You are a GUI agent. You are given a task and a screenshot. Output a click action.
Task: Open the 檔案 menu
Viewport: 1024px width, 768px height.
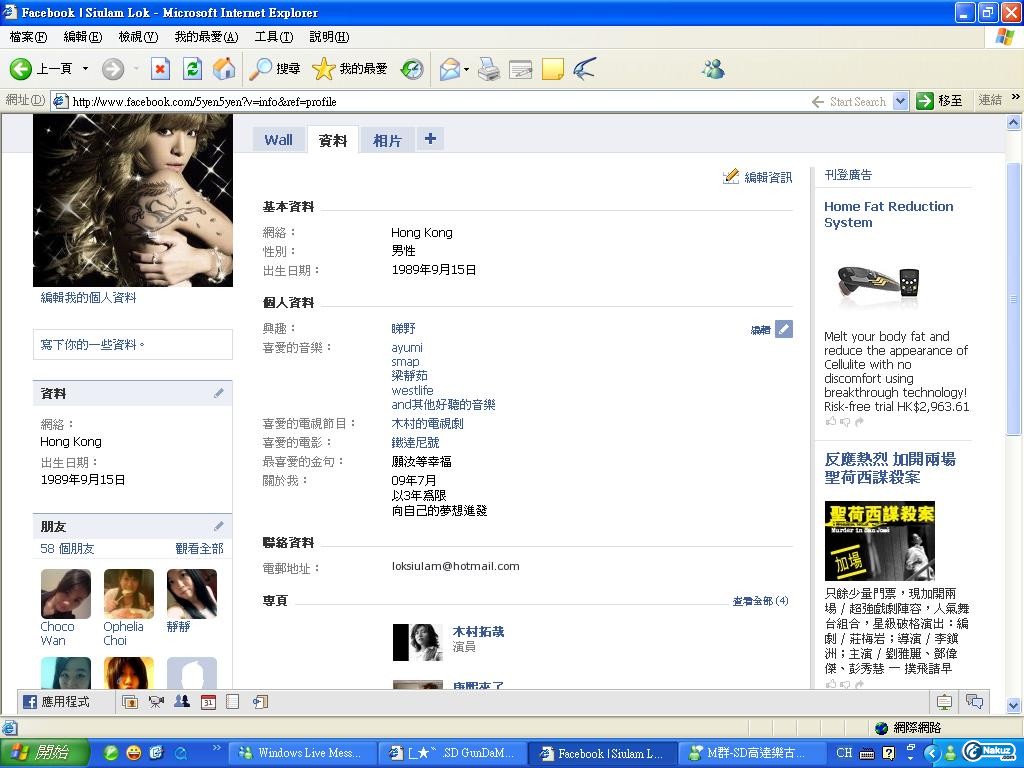pyautogui.click(x=28, y=37)
